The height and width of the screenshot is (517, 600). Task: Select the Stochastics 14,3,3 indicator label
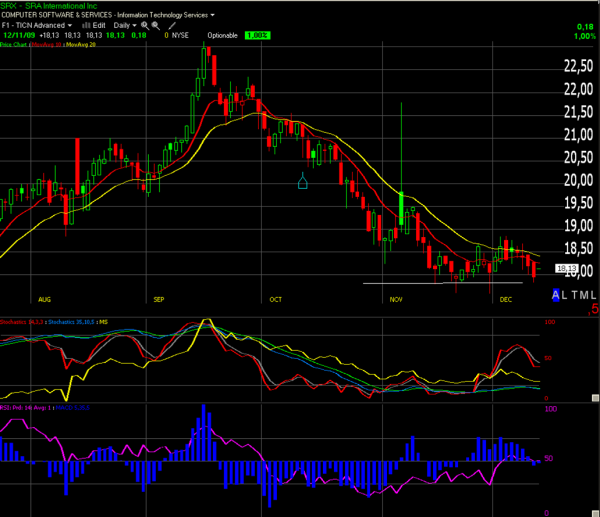tap(21, 322)
